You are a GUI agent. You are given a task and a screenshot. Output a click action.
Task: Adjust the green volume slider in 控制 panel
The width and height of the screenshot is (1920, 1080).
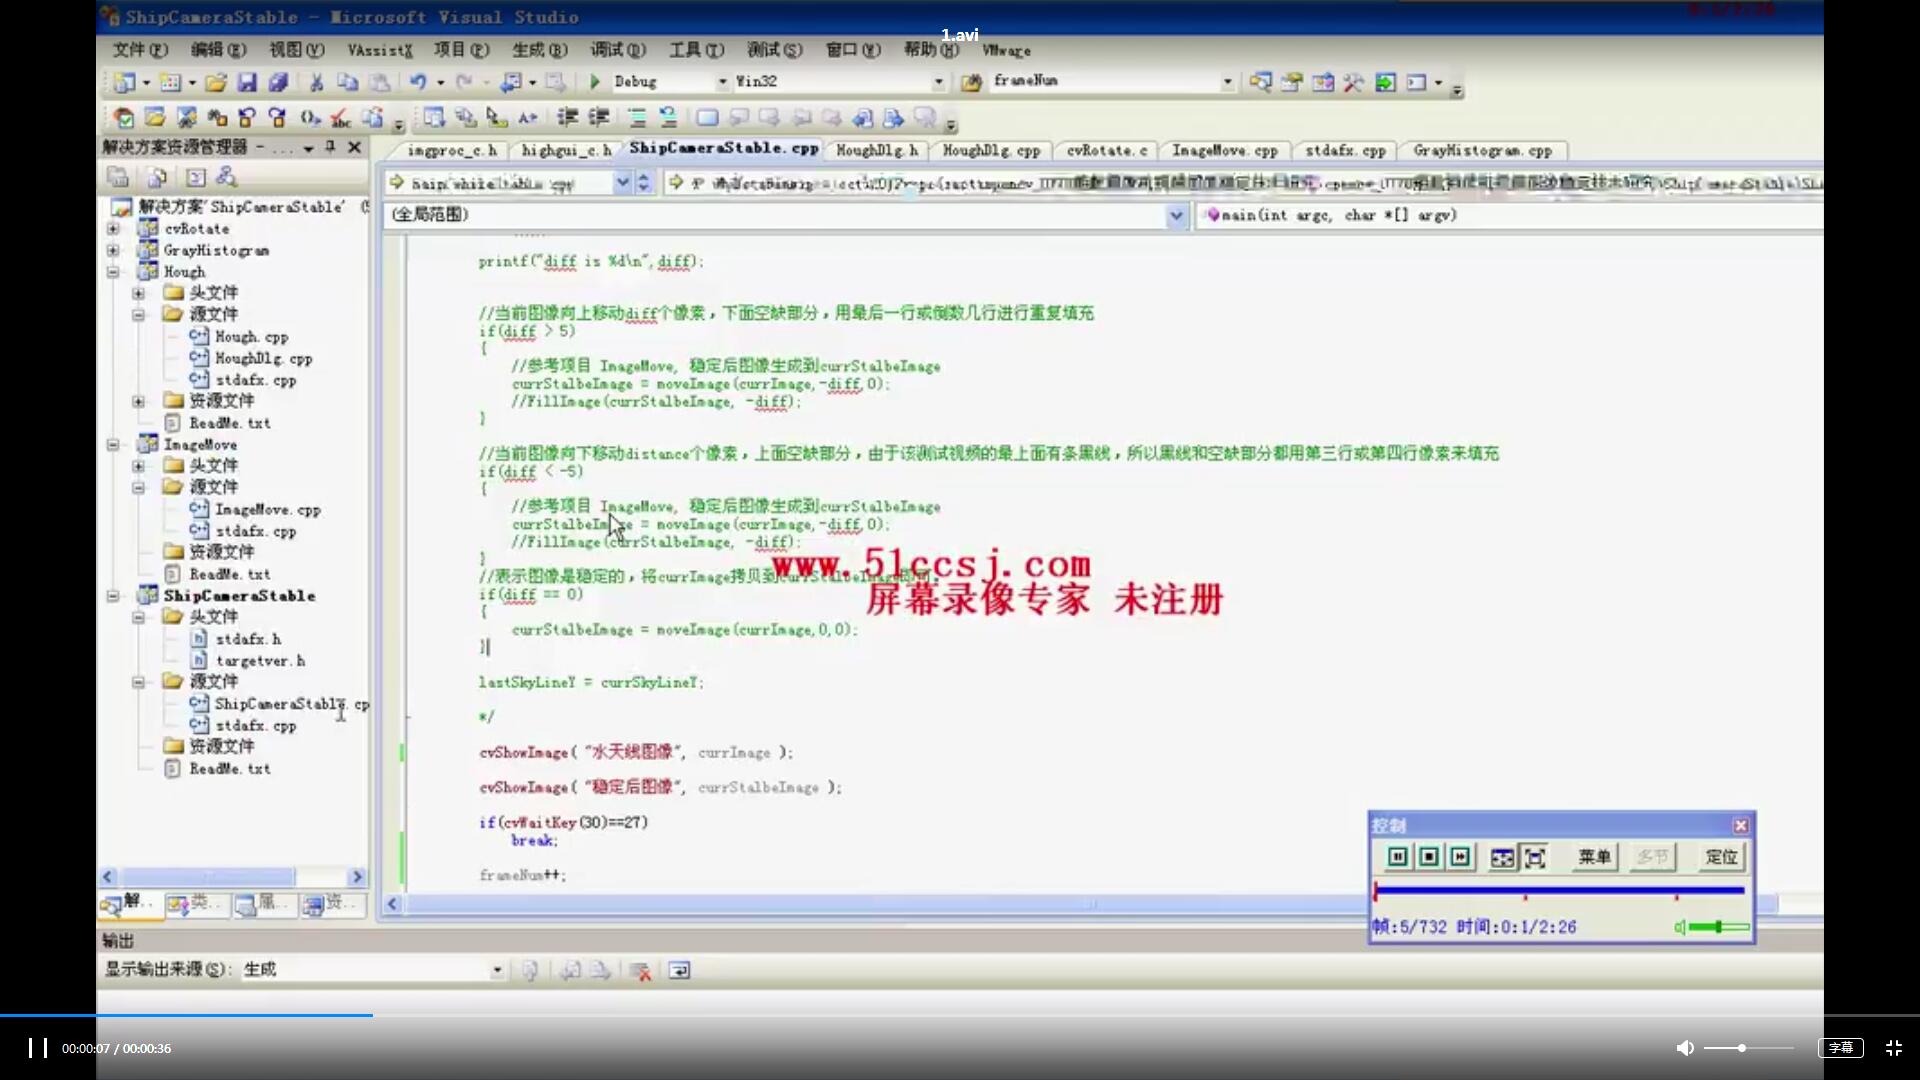click(x=1719, y=927)
